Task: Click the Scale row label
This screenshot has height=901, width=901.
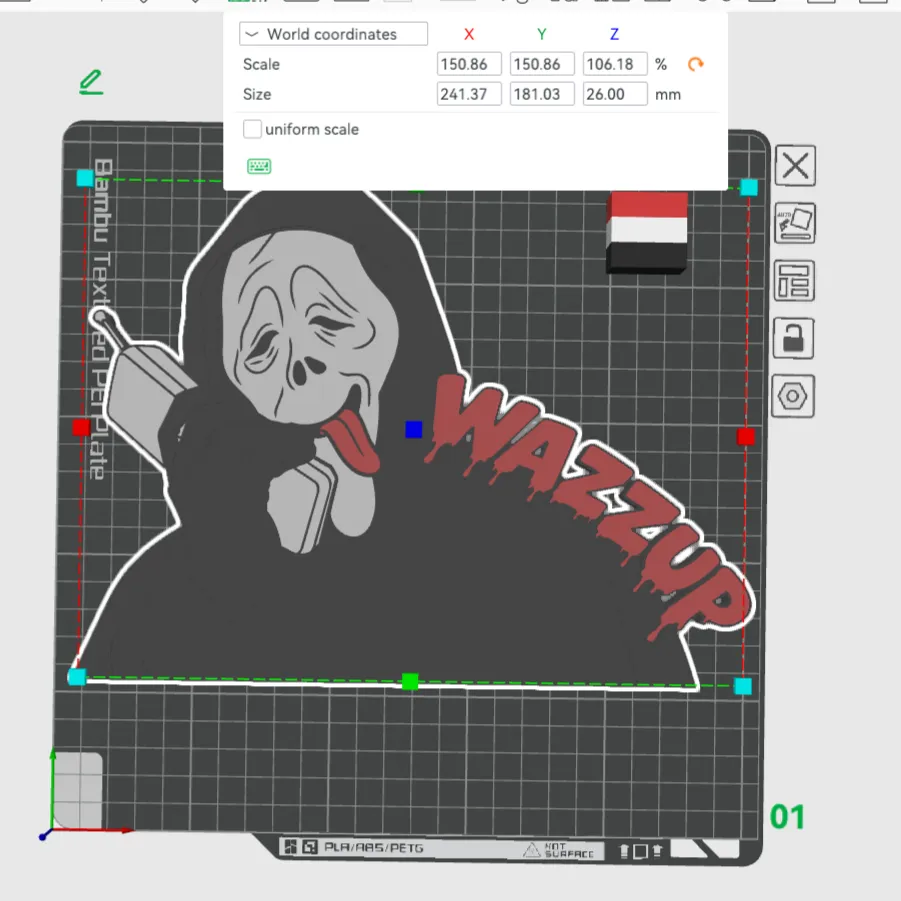Action: pos(261,64)
